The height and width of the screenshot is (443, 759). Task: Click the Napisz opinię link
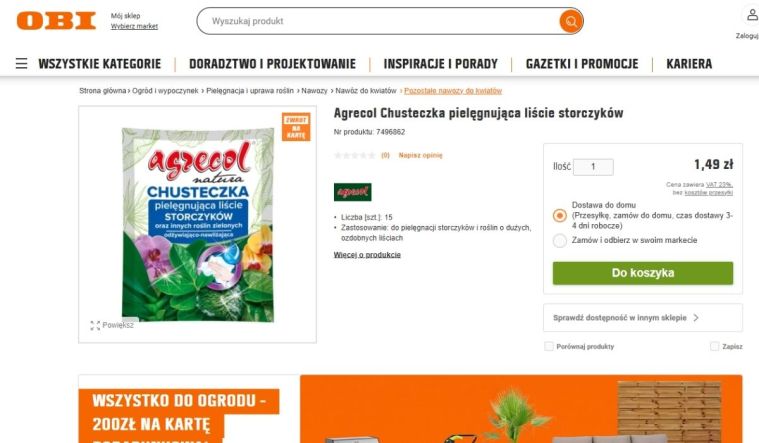click(420, 155)
